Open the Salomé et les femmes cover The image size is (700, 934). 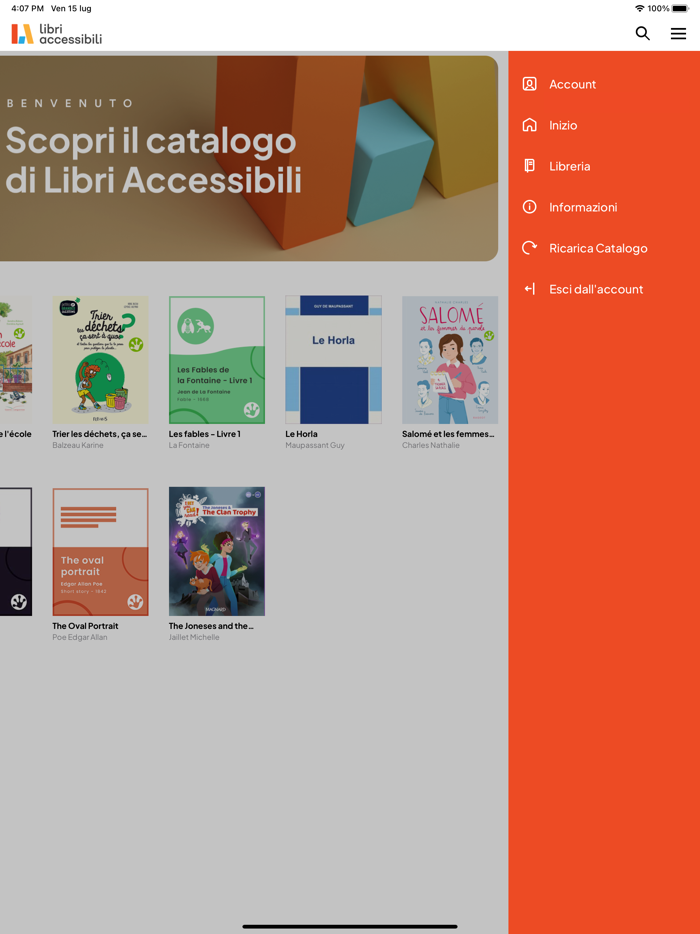449,360
